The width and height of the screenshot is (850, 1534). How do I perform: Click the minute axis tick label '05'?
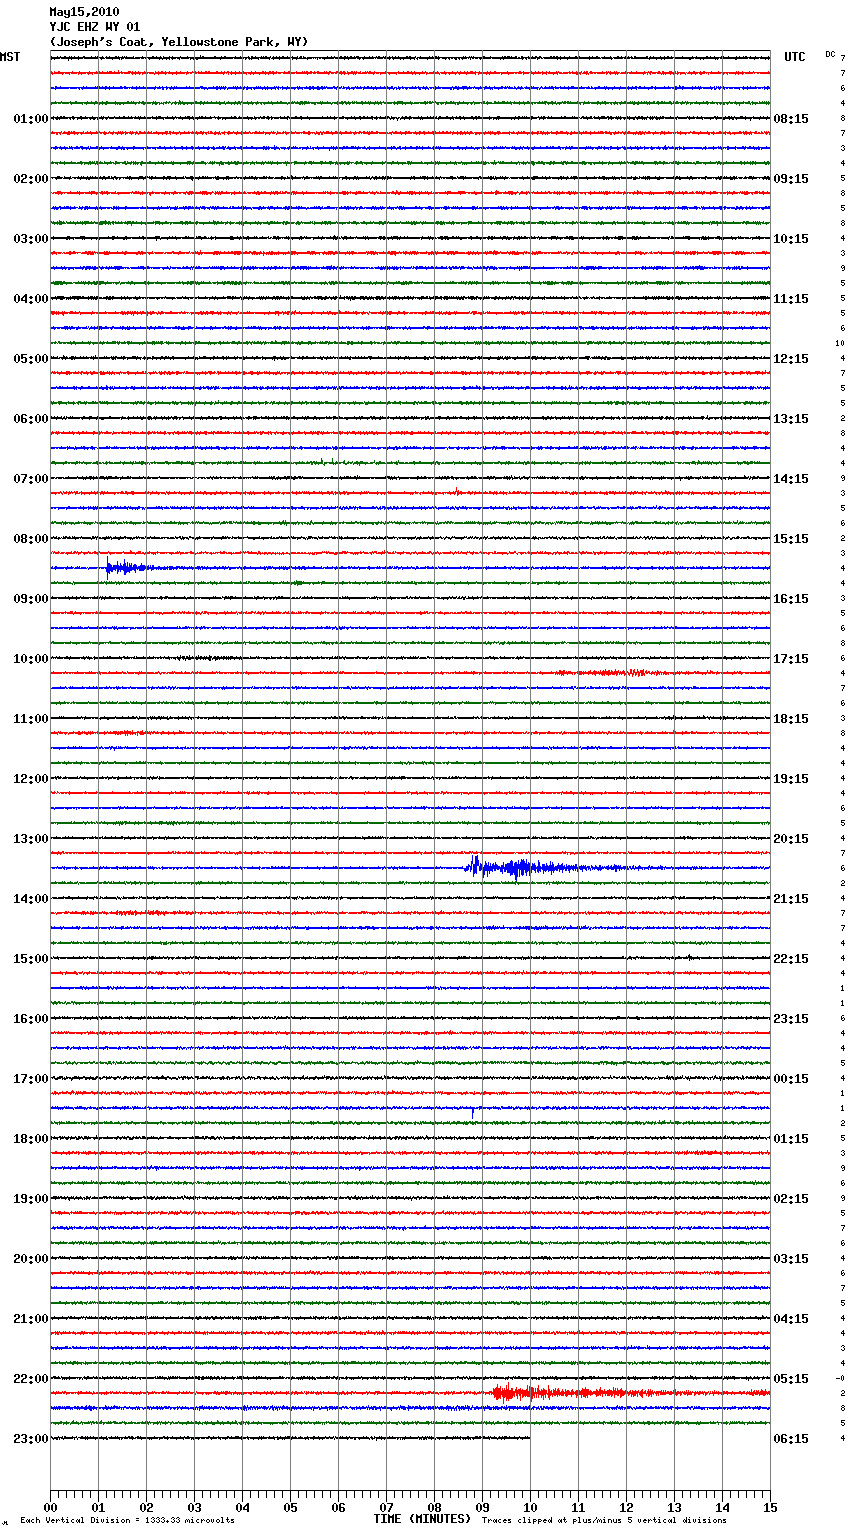coord(290,1507)
